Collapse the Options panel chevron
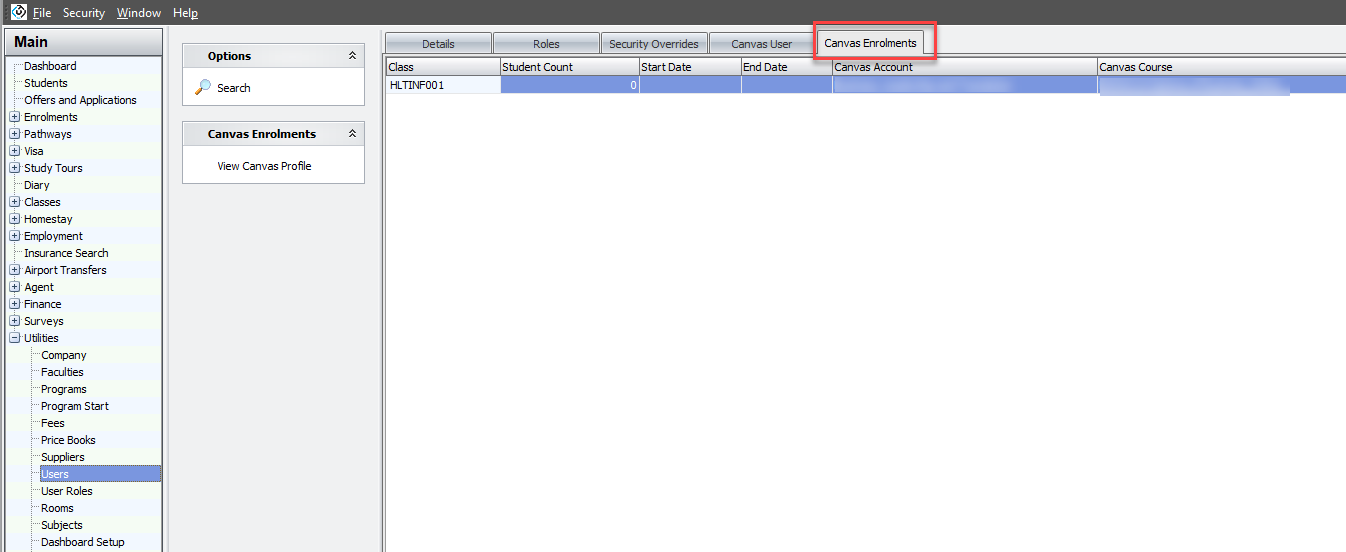This screenshot has height=552, width=1346. click(352, 56)
